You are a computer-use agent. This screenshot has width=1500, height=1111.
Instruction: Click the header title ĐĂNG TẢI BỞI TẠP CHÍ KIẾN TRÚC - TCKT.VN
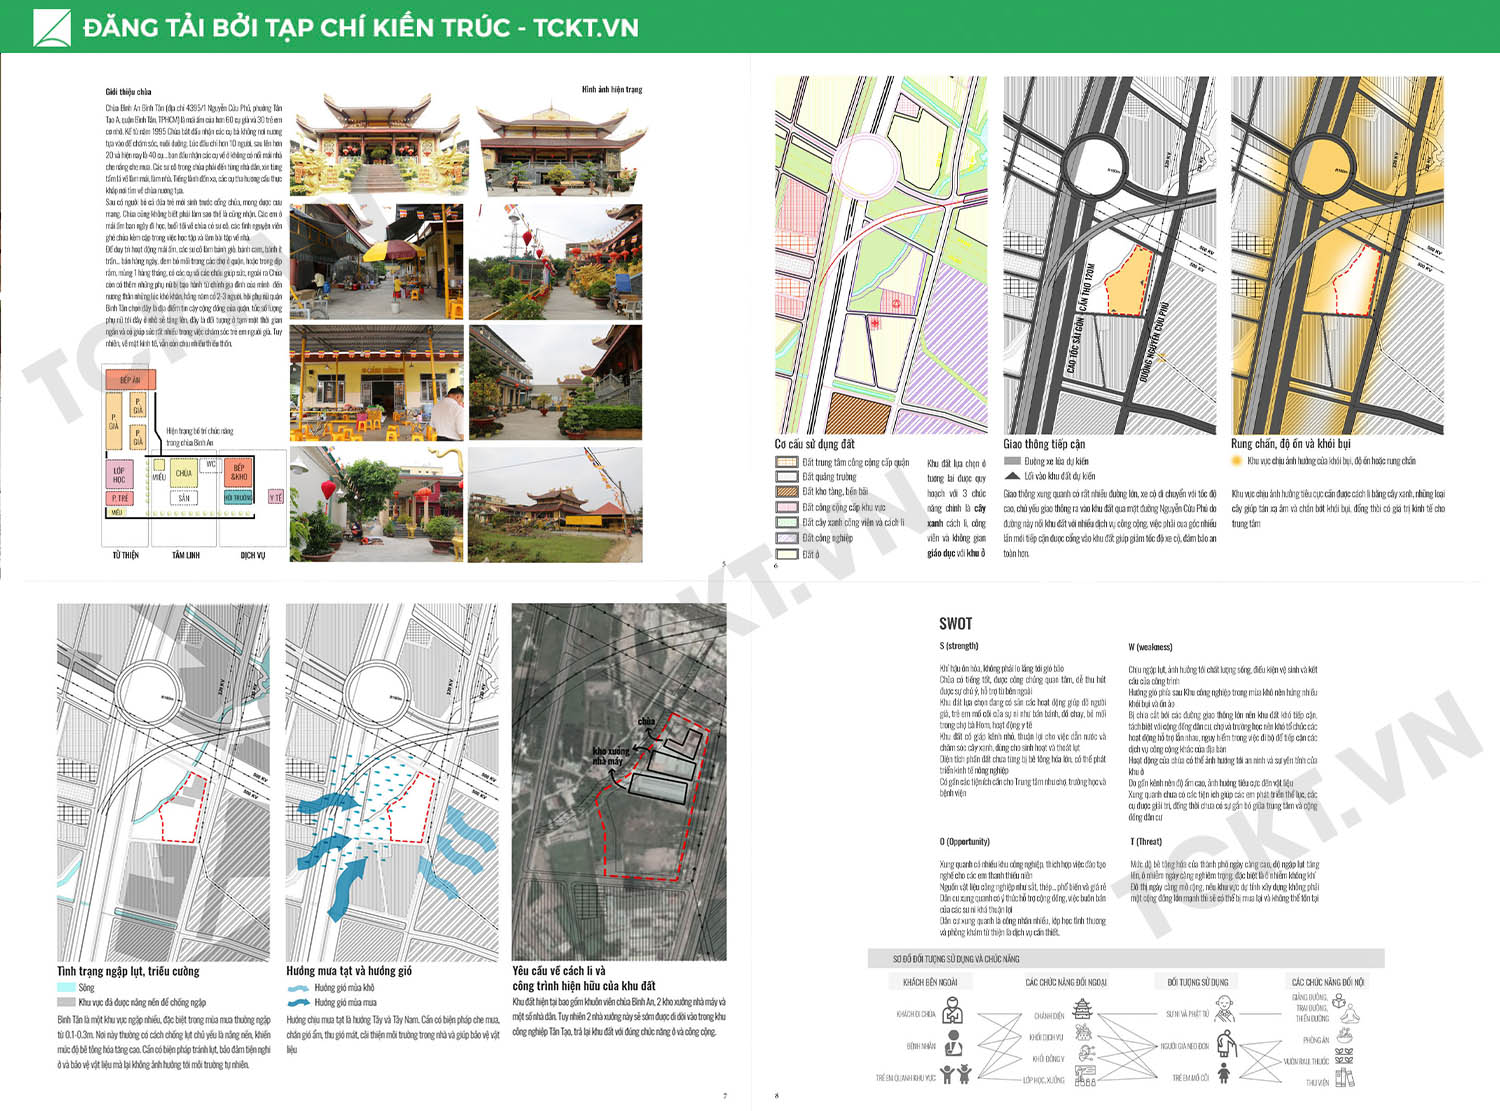coord(361,27)
